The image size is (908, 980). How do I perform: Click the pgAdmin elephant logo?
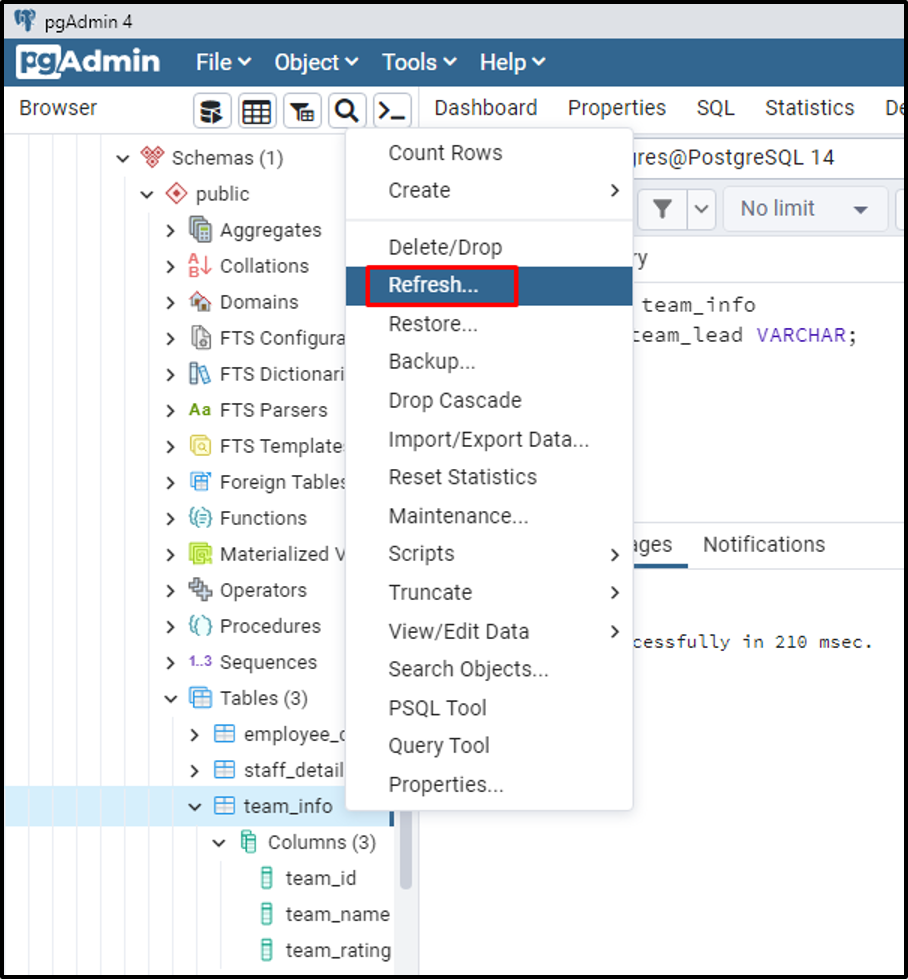pos(83,61)
